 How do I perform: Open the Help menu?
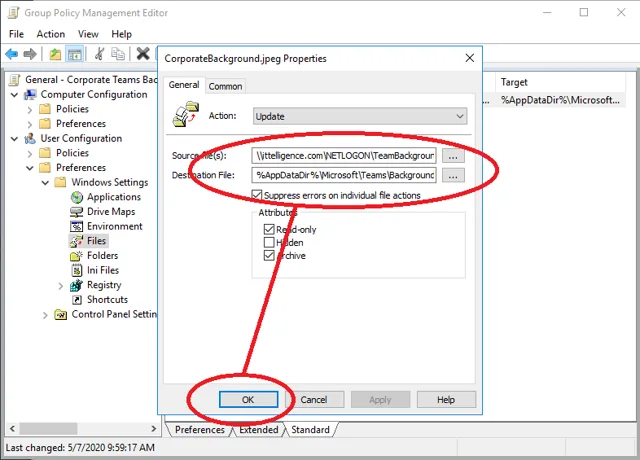pos(121,34)
